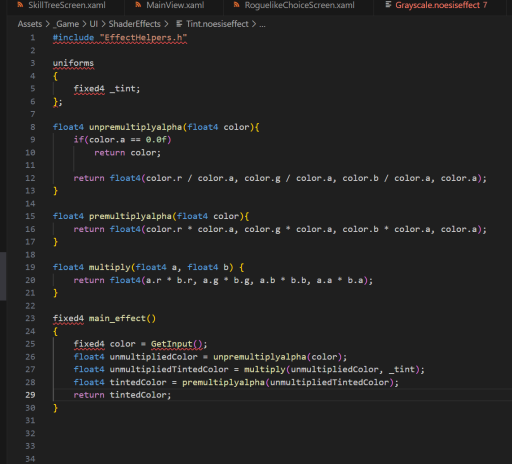Click the uniforms keyword
The height and width of the screenshot is (464, 512).
click(x=73, y=63)
